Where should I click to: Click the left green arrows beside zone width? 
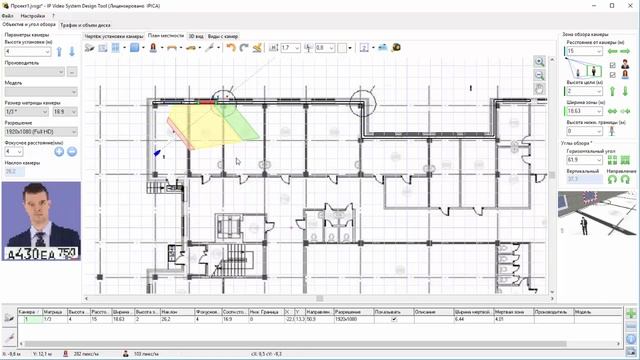click(x=613, y=111)
